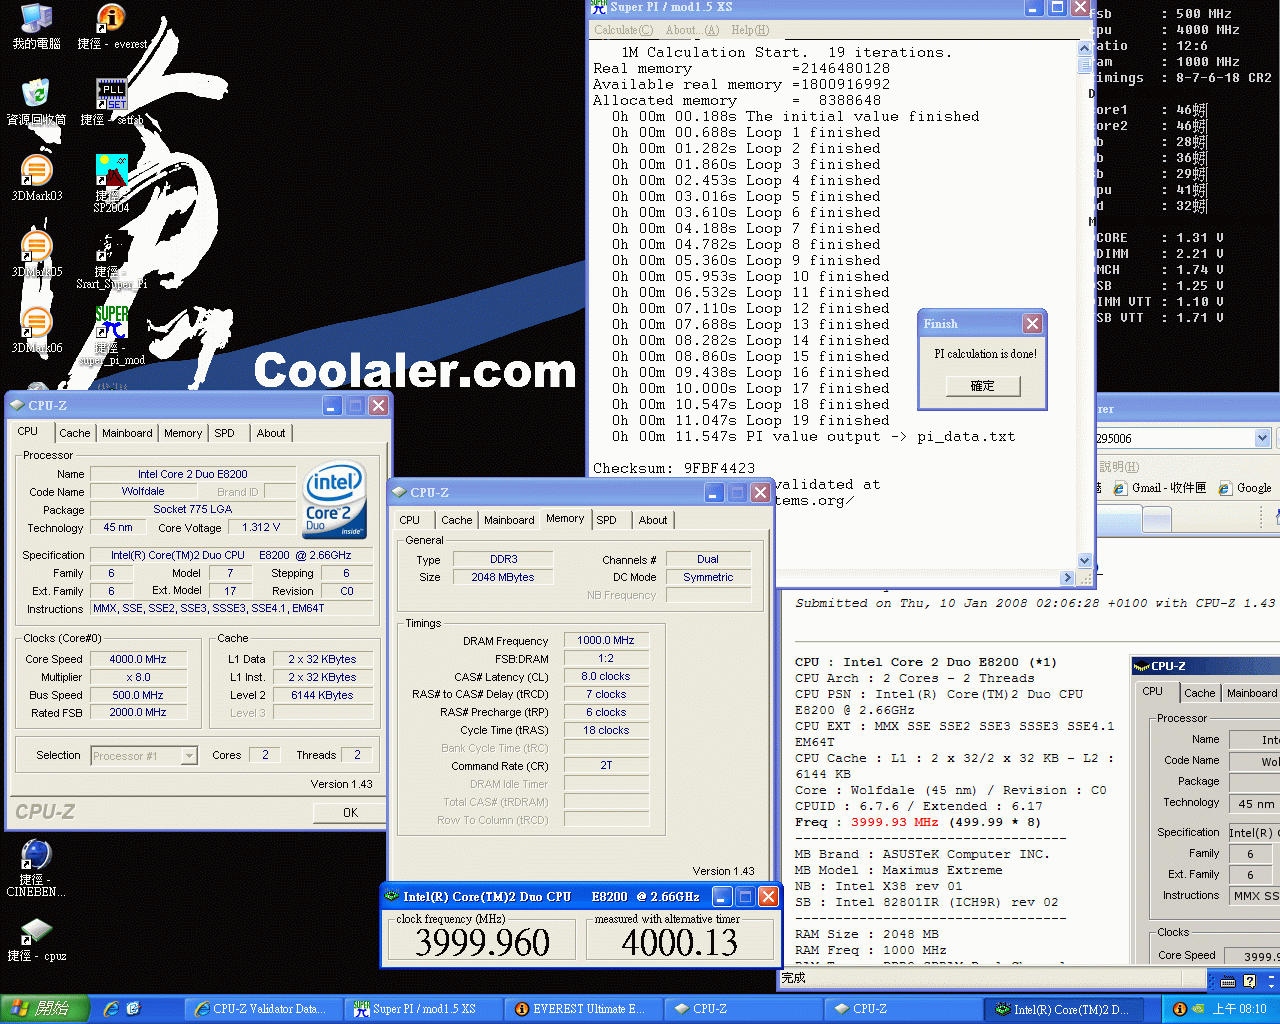Select the memory Type value DDR3
Viewport: 1280px width, 1024px height.
(x=503, y=559)
